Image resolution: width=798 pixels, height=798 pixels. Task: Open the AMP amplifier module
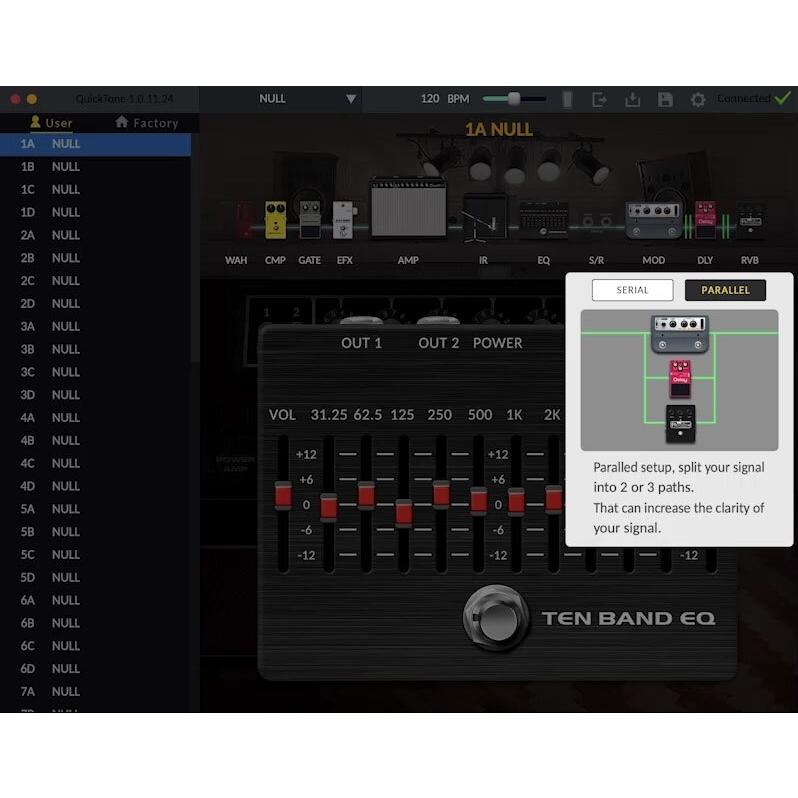click(x=408, y=208)
